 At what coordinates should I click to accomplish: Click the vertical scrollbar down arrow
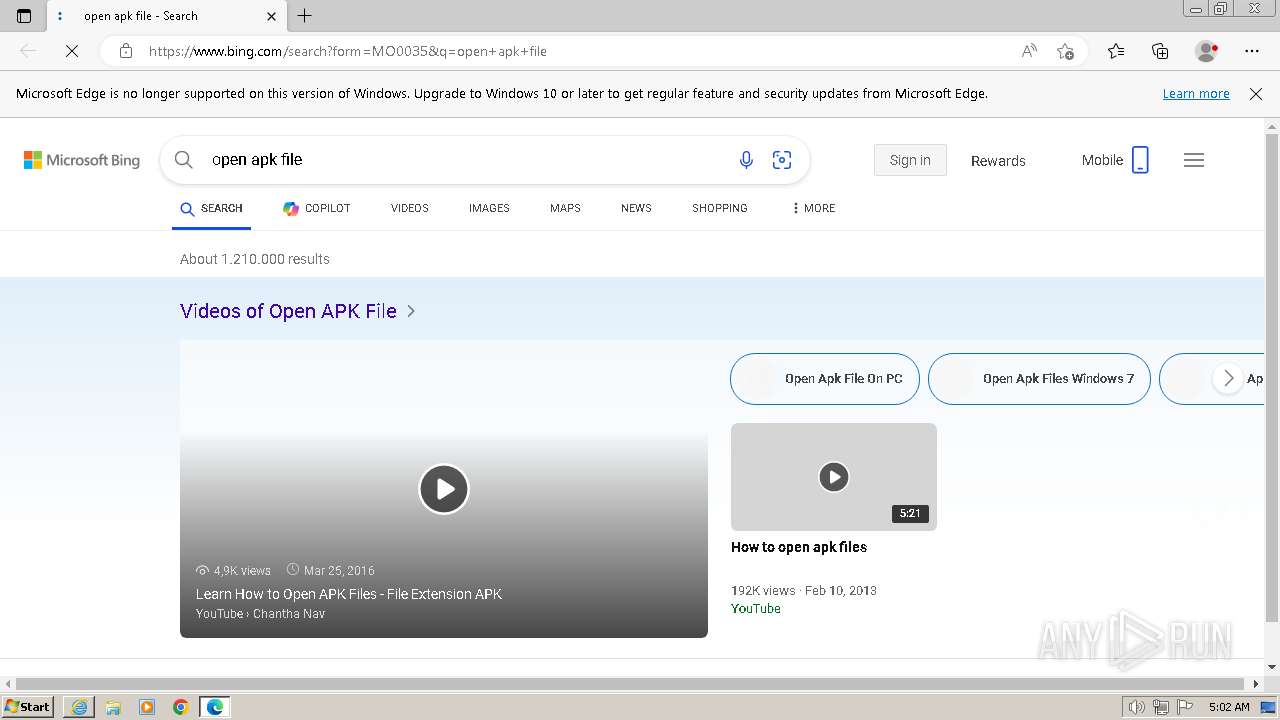pyautogui.click(x=1272, y=666)
